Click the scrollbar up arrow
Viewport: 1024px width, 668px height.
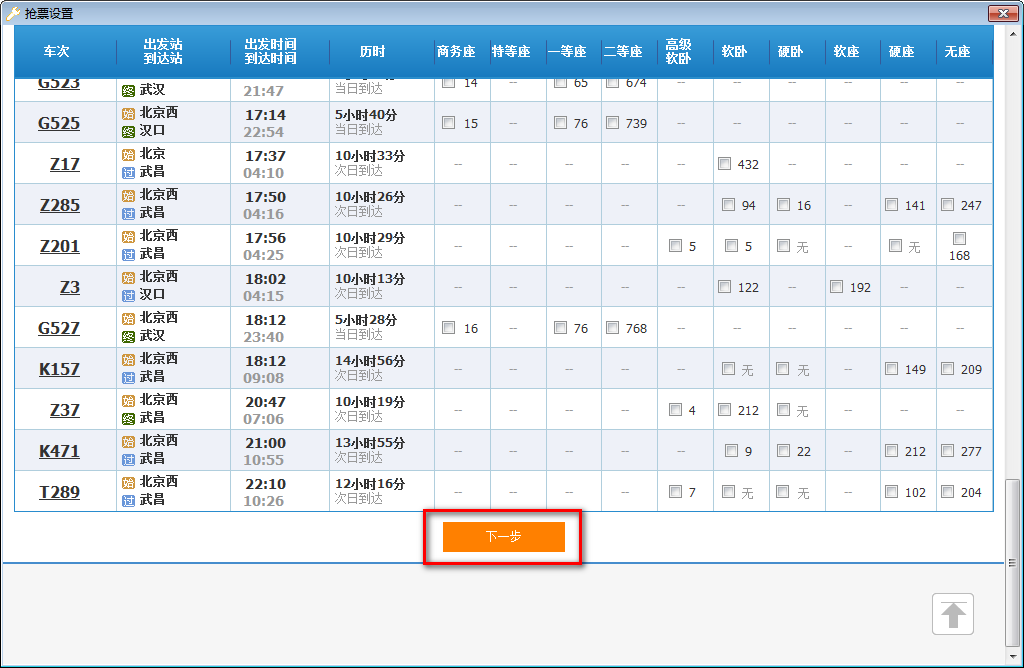pyautogui.click(x=1013, y=33)
